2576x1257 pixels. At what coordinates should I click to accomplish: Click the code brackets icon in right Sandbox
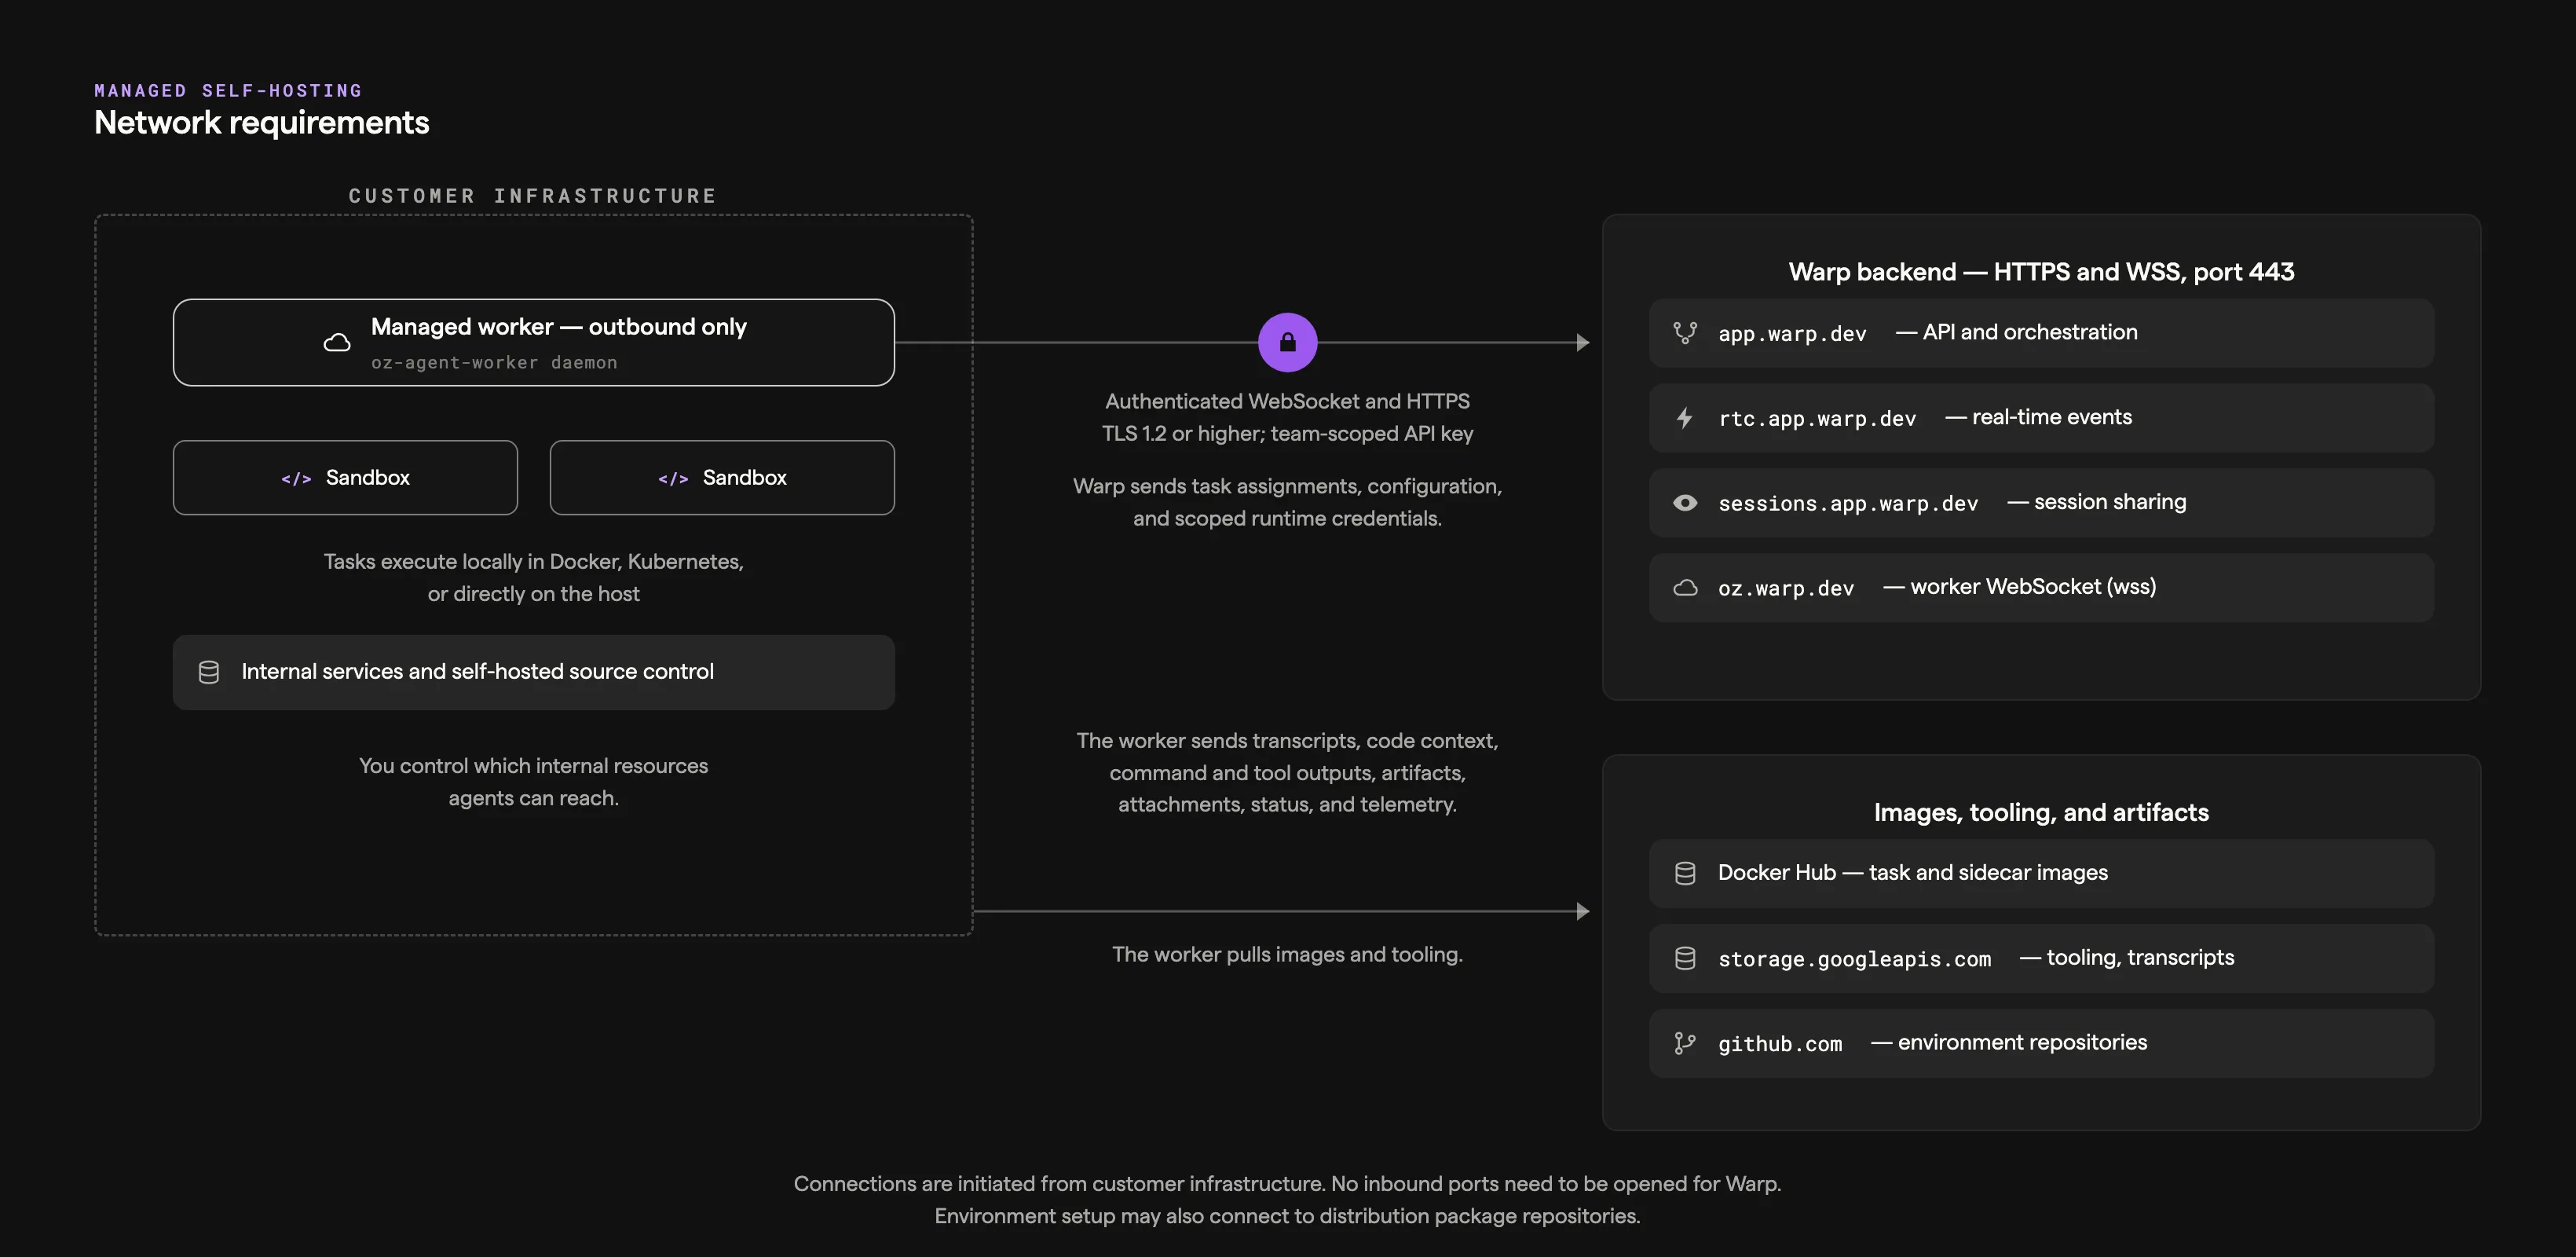[673, 479]
